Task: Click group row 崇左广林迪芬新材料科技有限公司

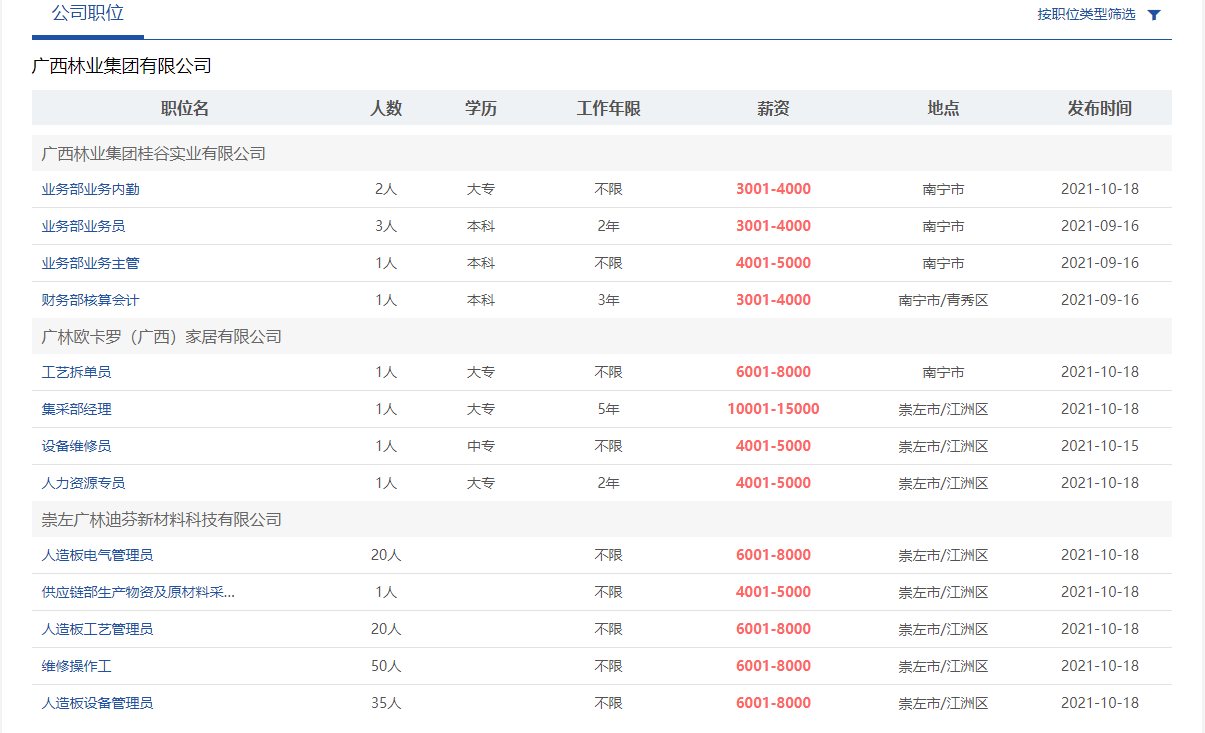Action: [602, 519]
